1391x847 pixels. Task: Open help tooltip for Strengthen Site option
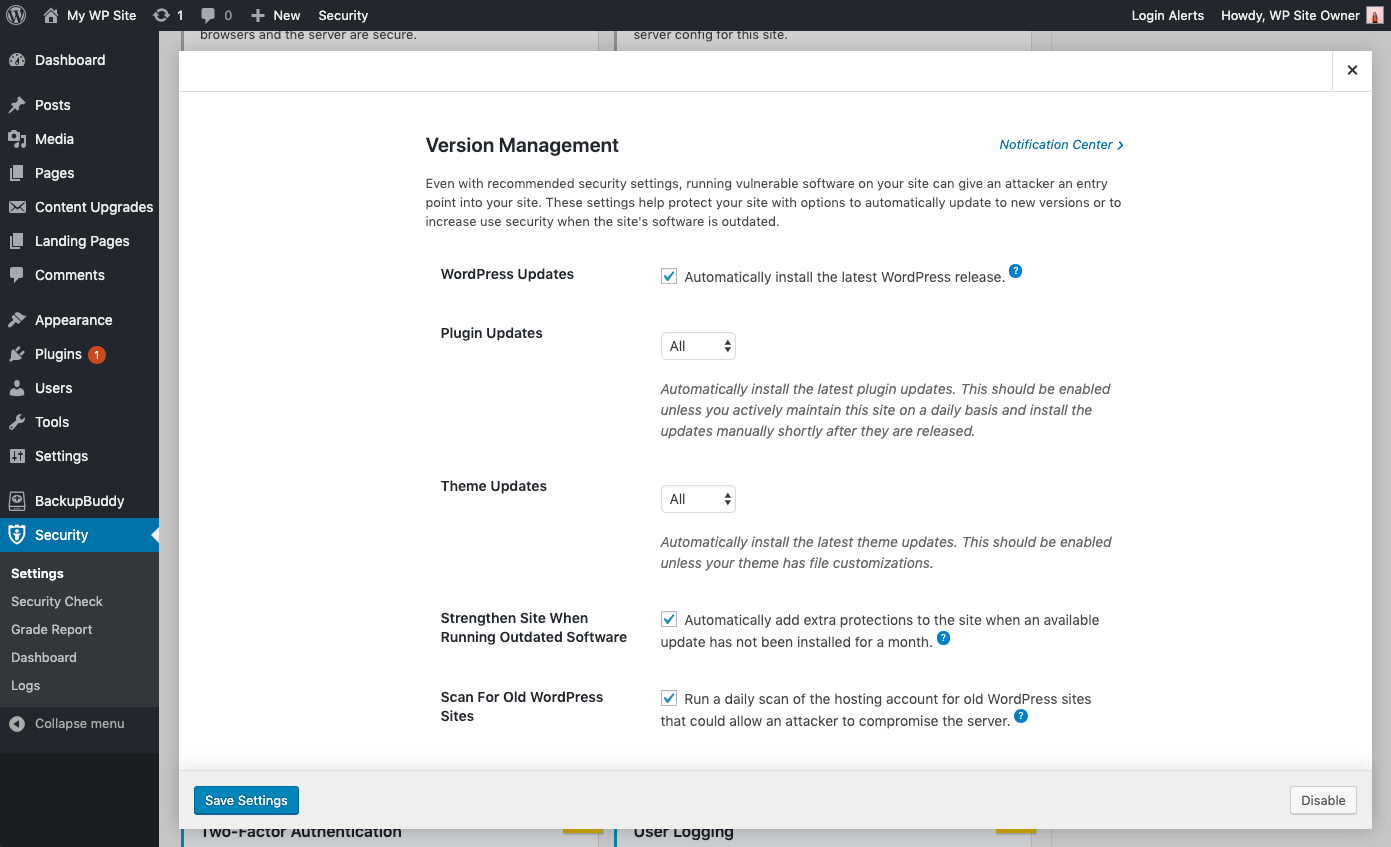(943, 637)
